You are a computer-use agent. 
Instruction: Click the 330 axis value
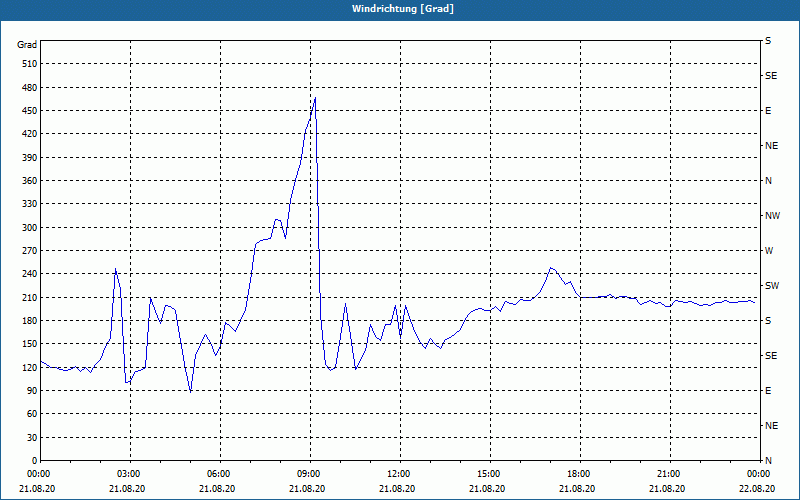click(30, 204)
